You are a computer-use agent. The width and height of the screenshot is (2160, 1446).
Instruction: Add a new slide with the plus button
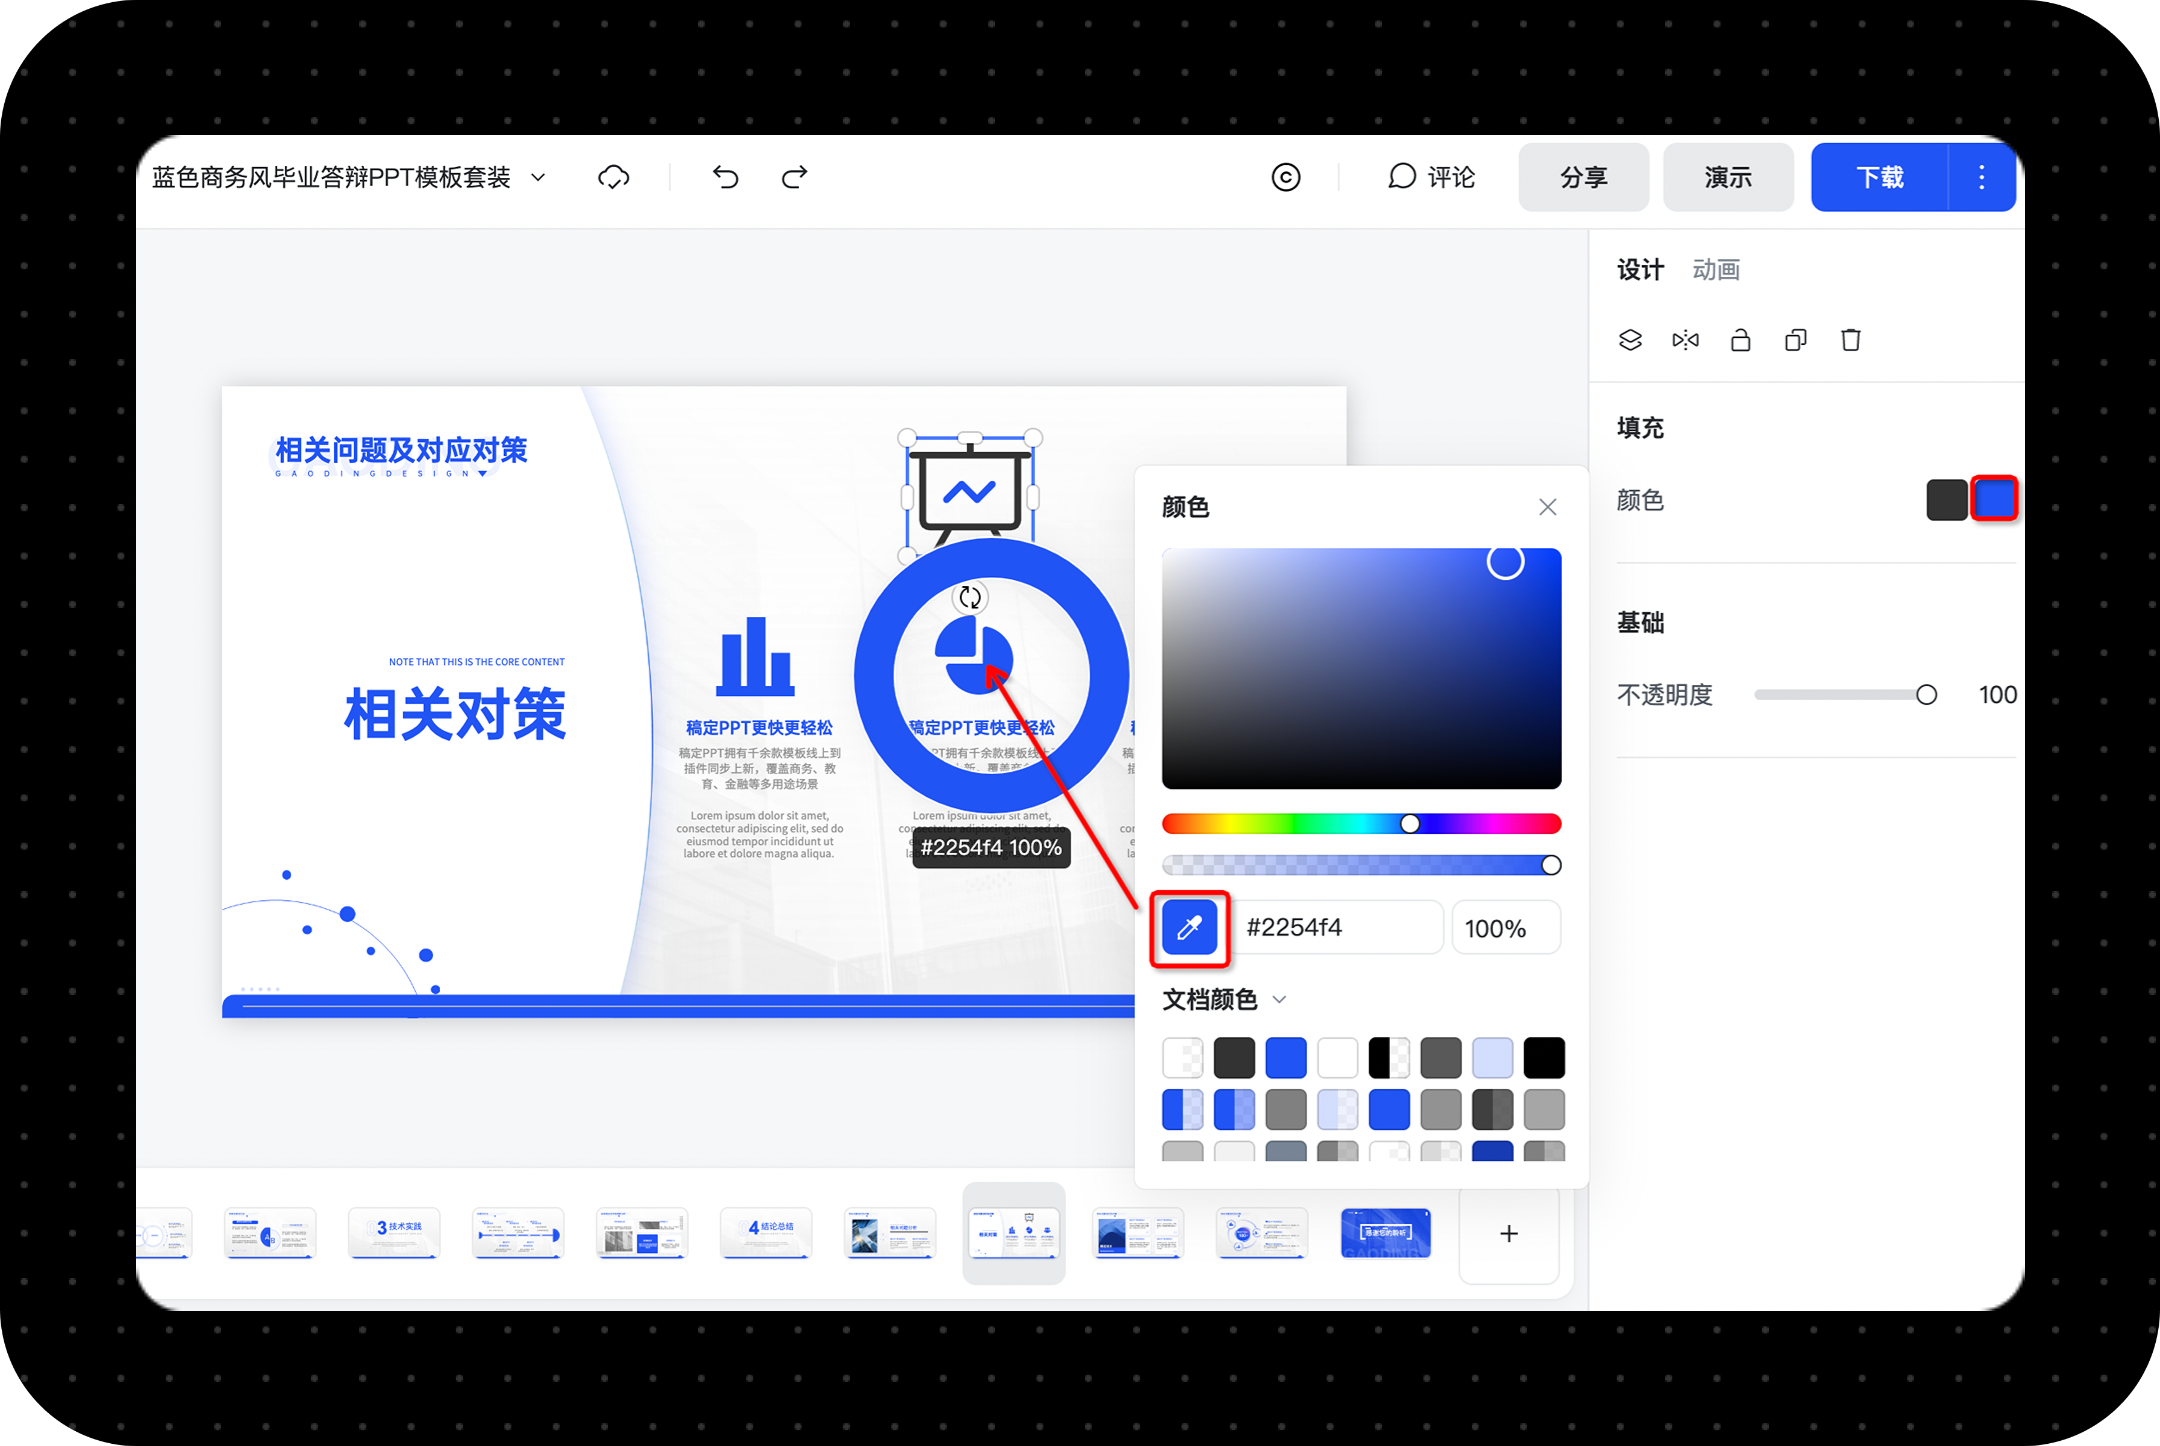click(x=1509, y=1234)
